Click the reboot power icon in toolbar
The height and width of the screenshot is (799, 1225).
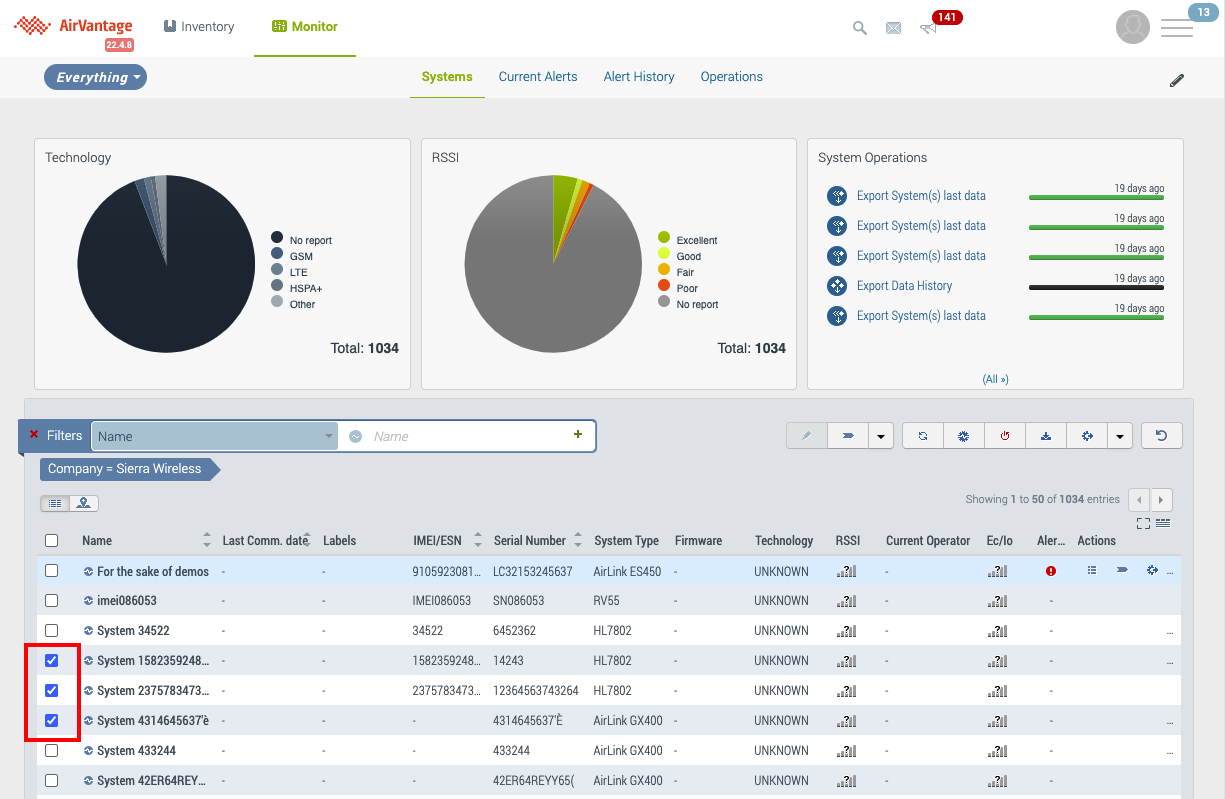pyautogui.click(x=1005, y=436)
